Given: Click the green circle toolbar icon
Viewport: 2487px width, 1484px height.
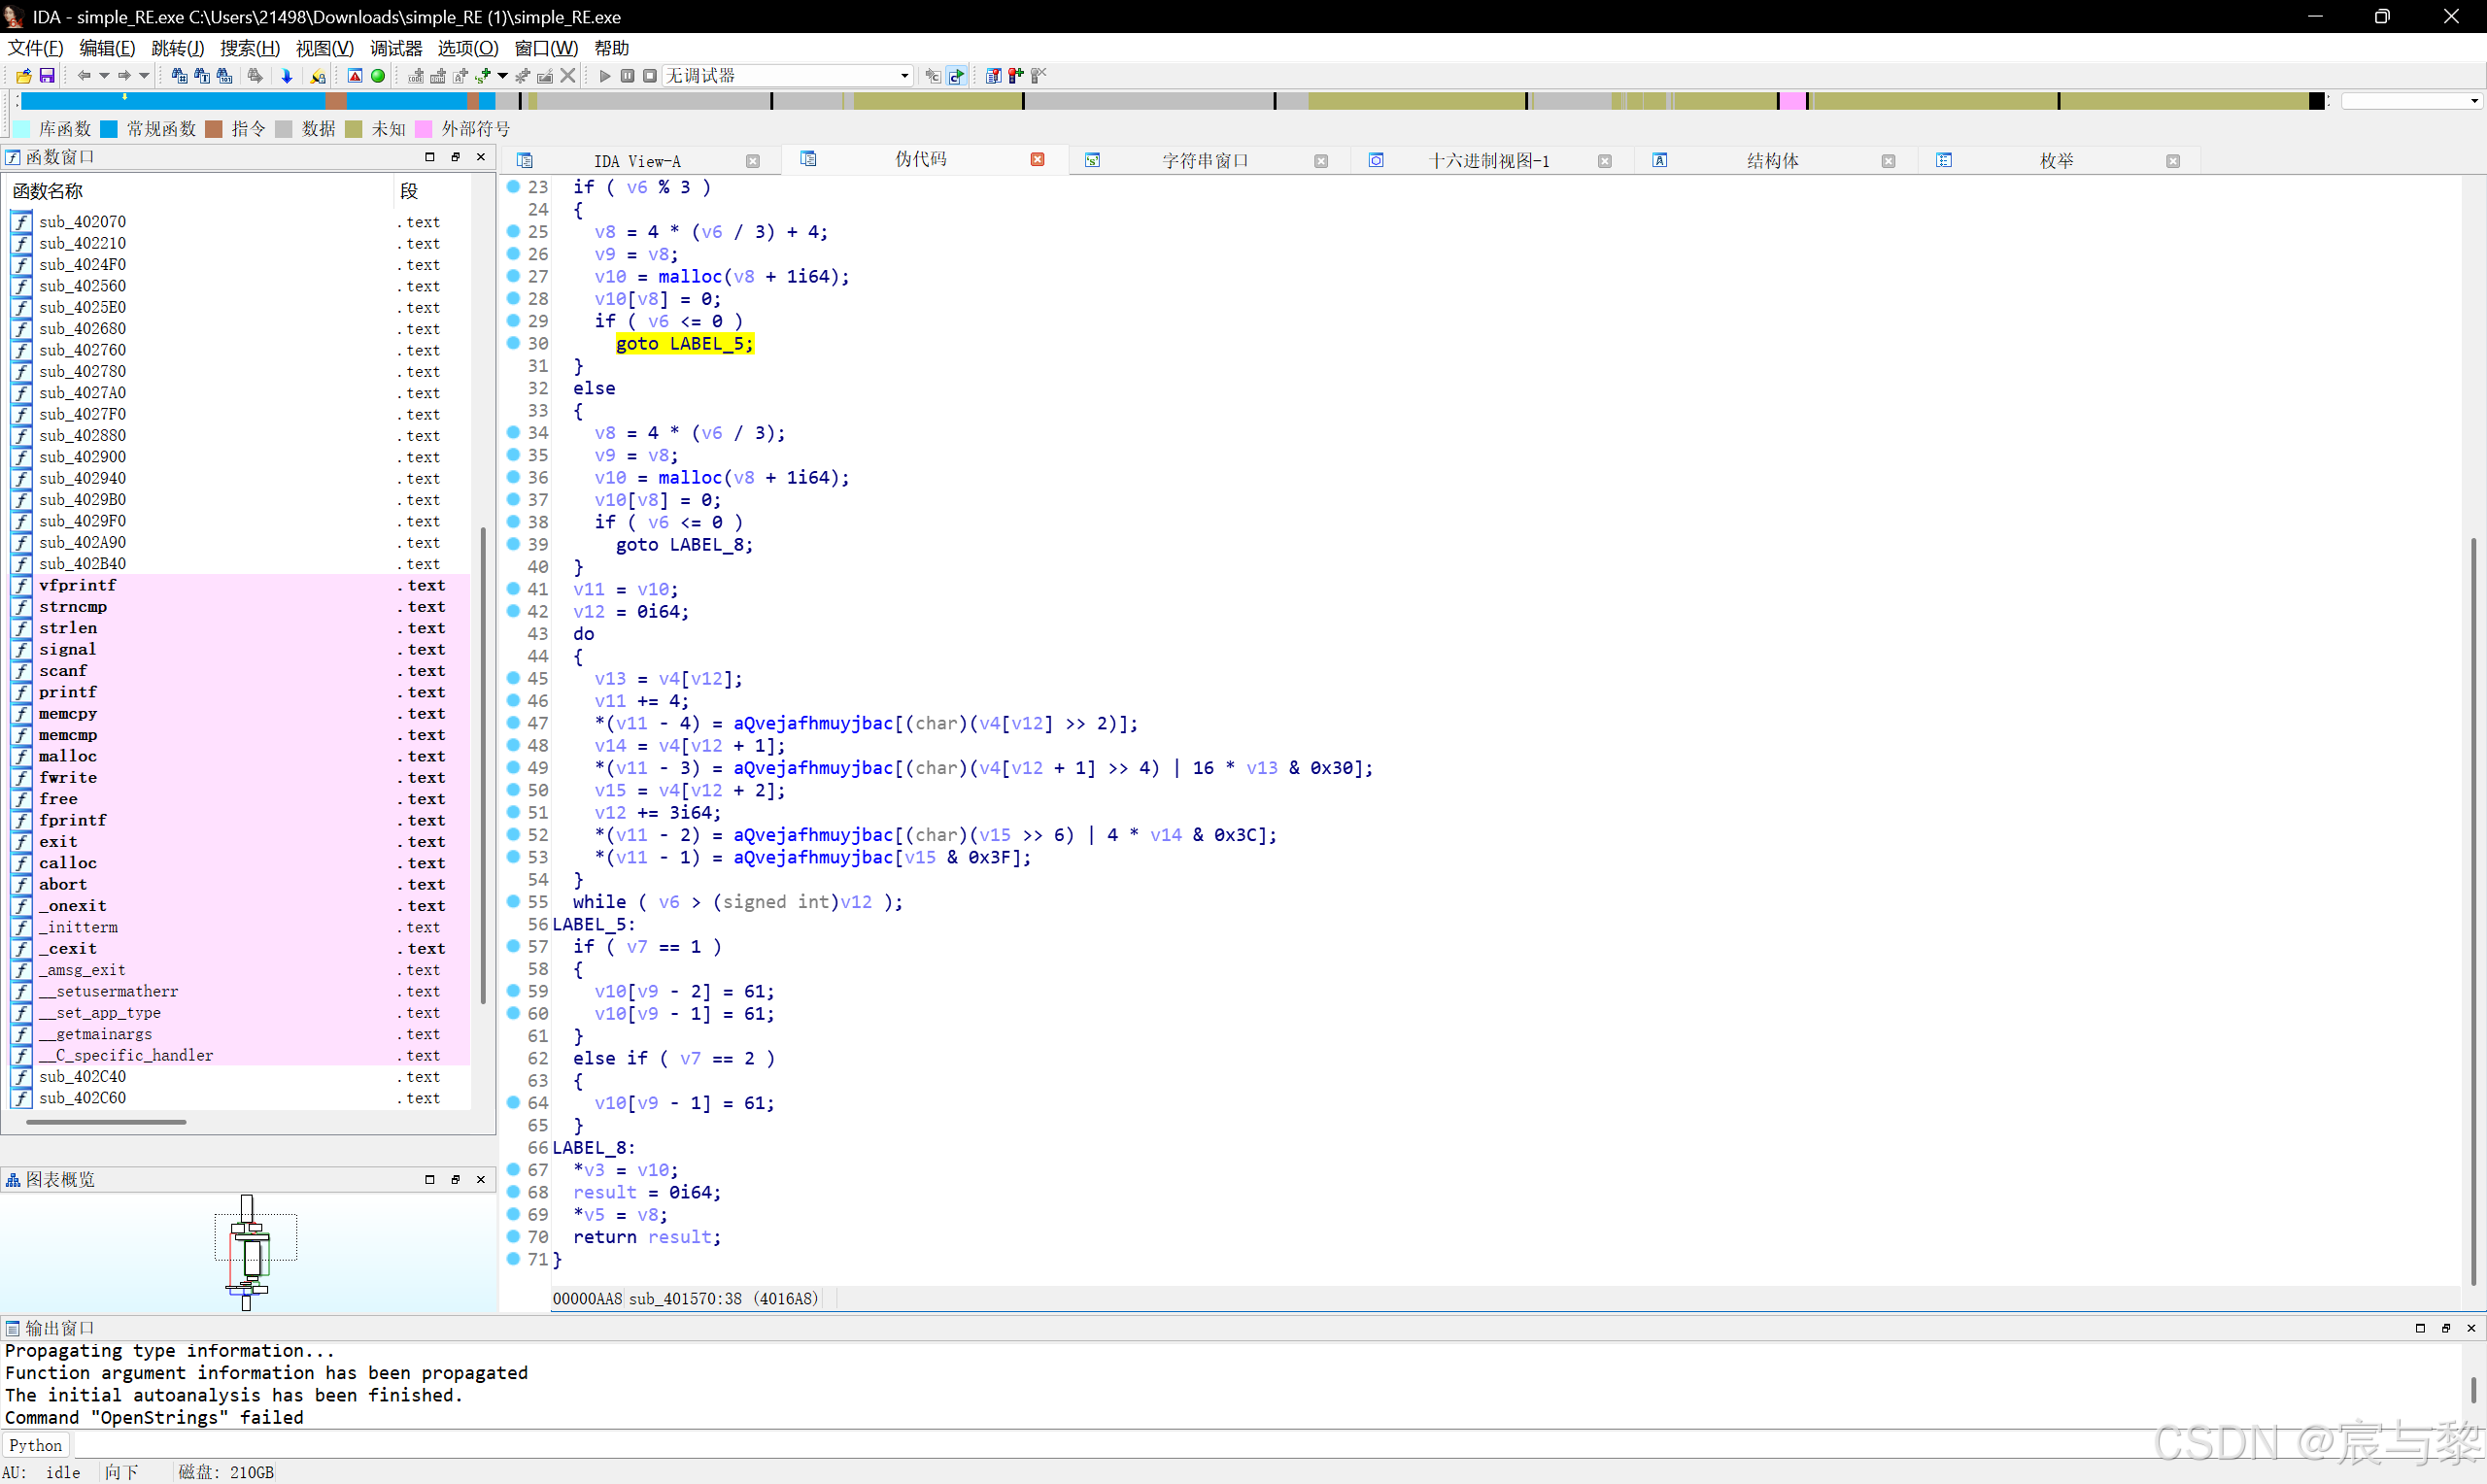Looking at the screenshot, I should tap(378, 76).
